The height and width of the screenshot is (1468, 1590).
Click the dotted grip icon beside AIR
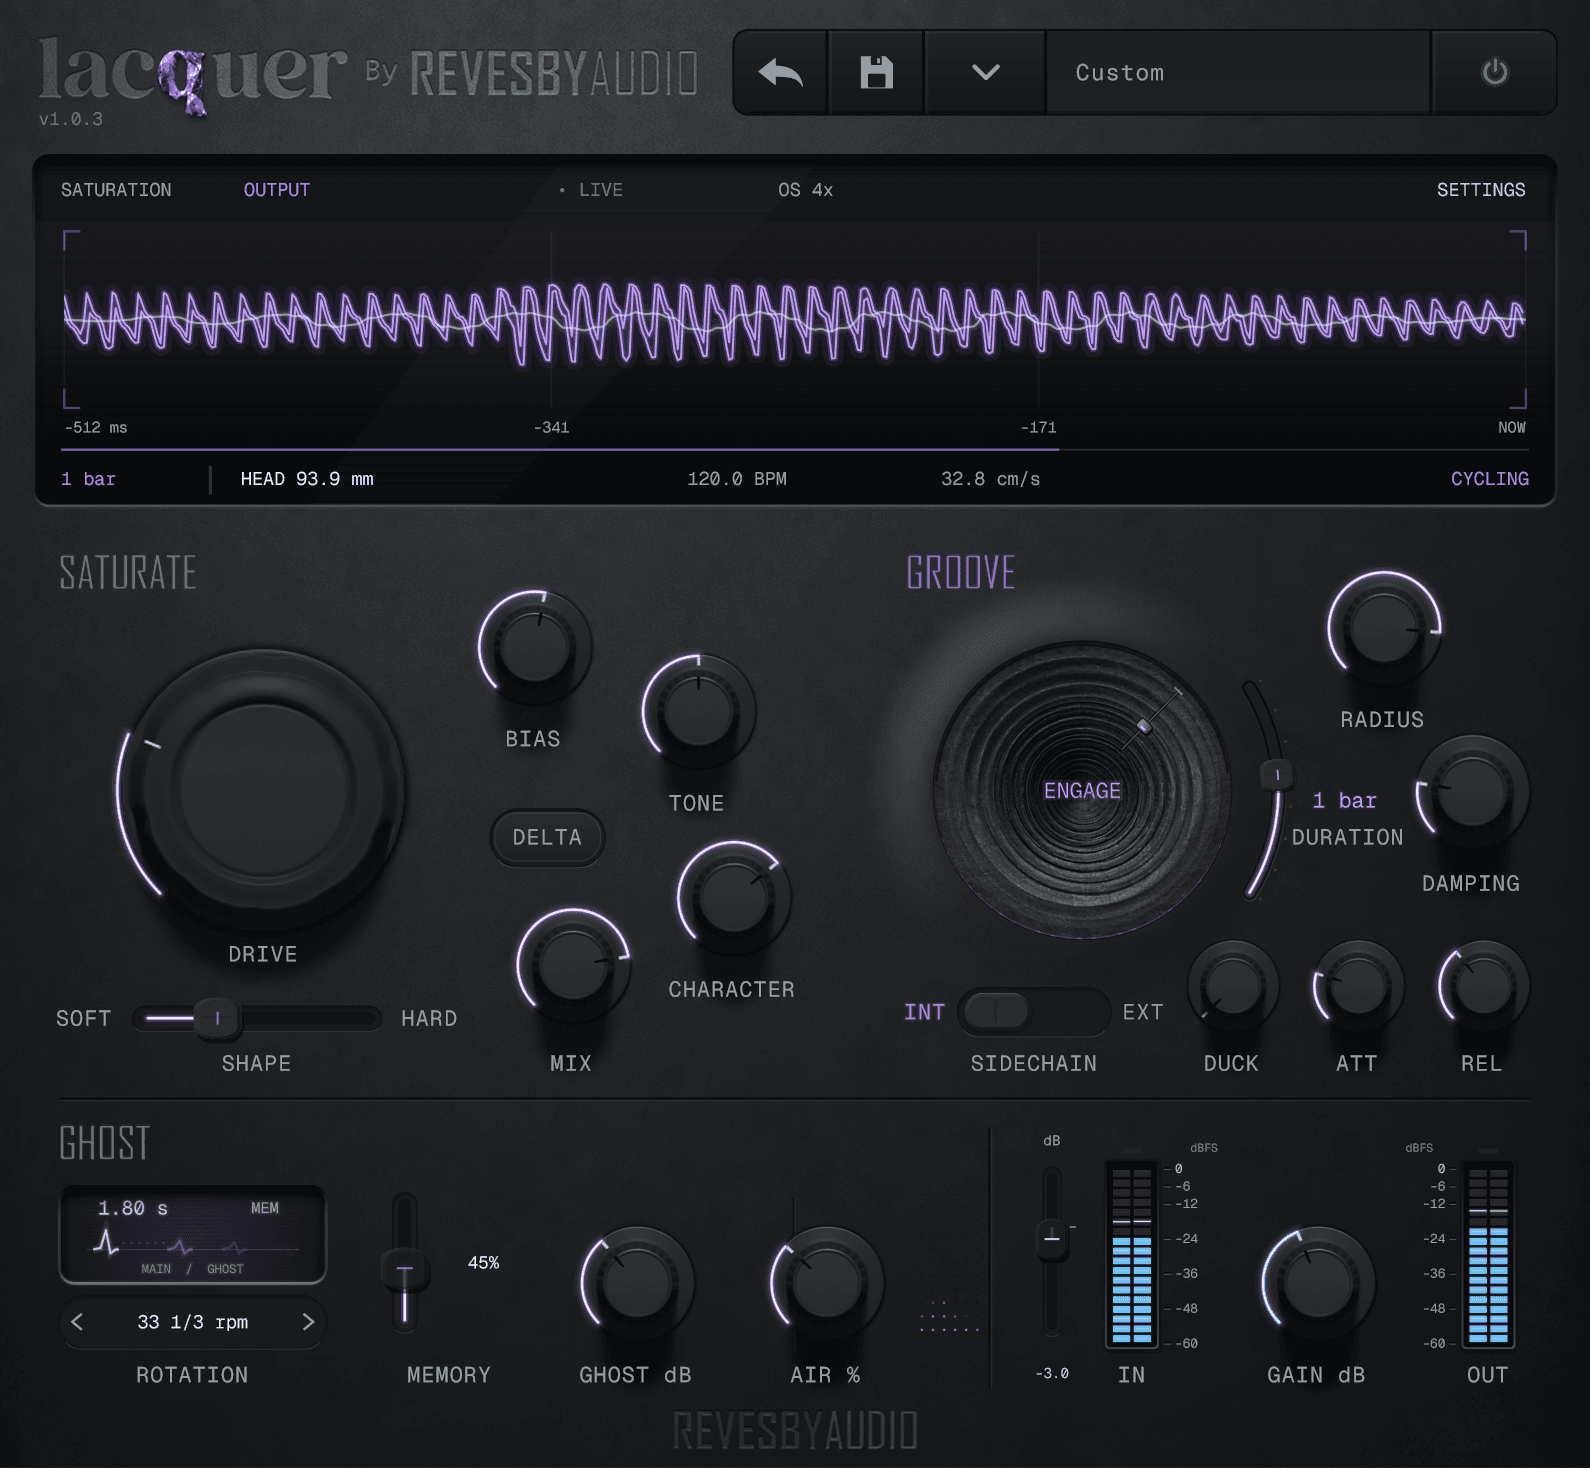tap(949, 1317)
